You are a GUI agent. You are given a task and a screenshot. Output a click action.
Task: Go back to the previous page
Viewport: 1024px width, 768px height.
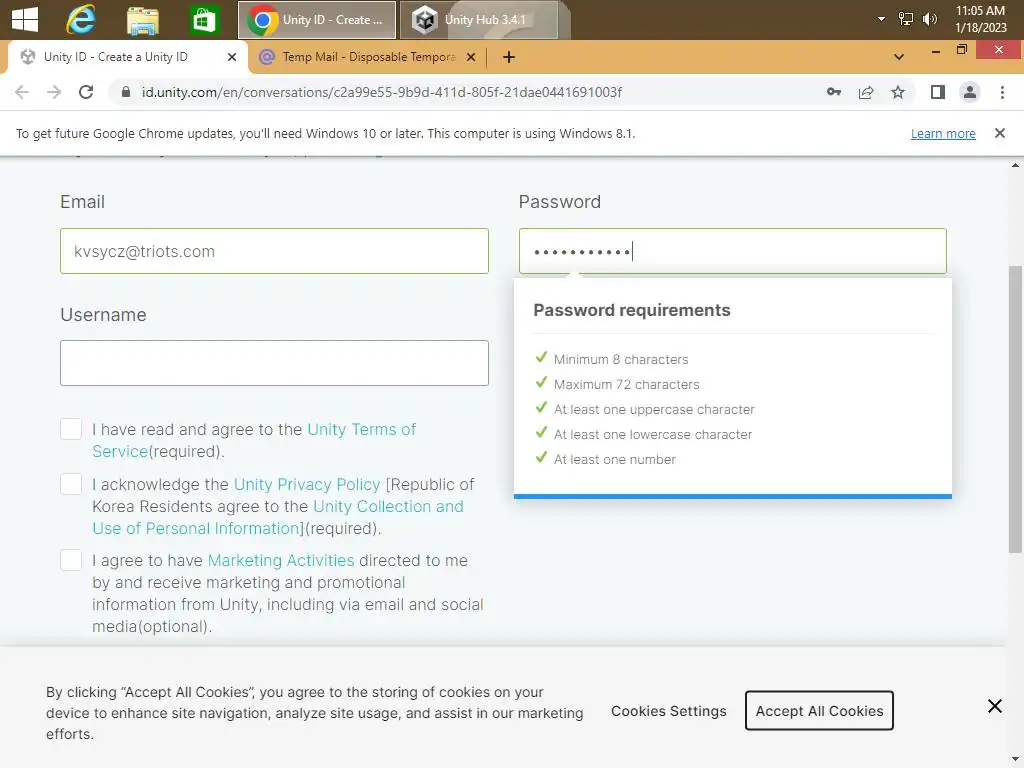pos(22,92)
